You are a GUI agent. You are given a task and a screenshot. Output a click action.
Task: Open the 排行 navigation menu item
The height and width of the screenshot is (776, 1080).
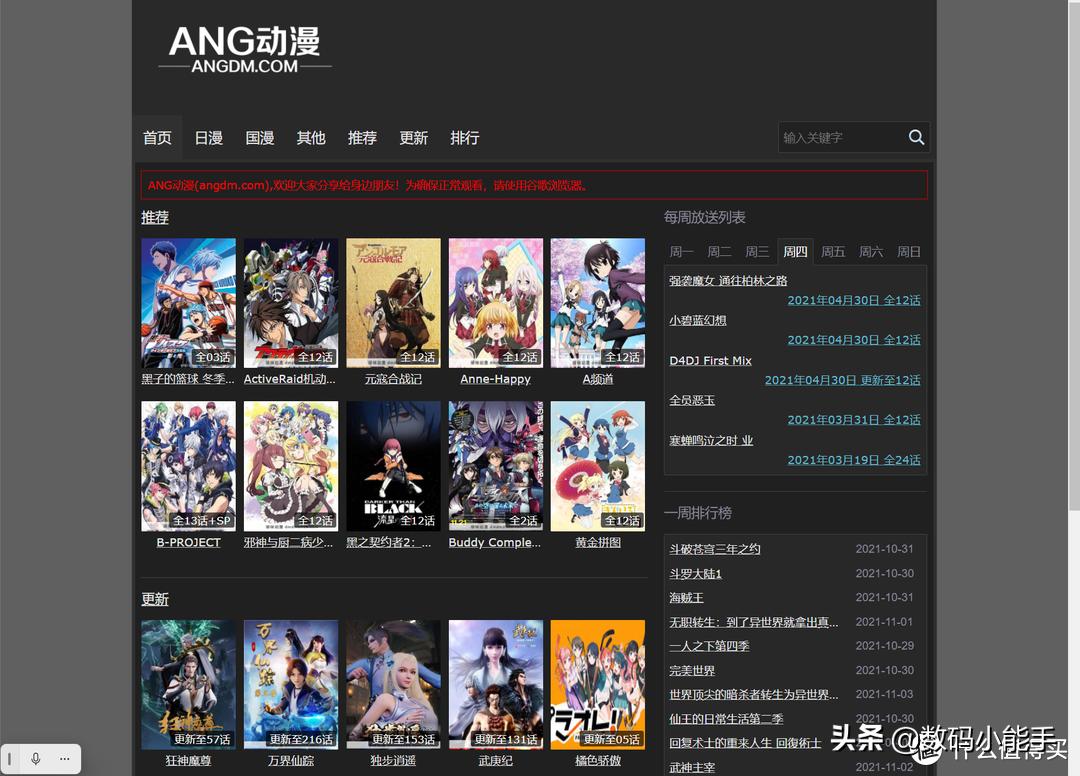tap(464, 138)
